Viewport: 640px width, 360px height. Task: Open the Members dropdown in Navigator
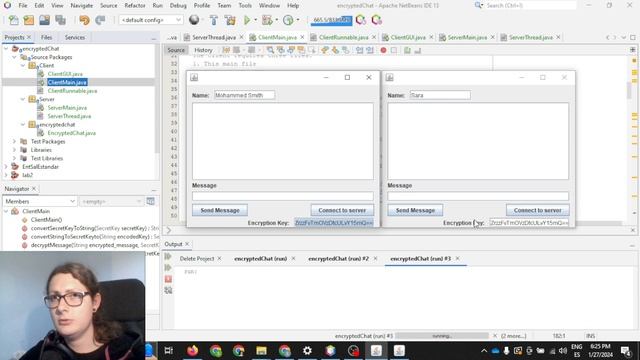click(x=39, y=201)
